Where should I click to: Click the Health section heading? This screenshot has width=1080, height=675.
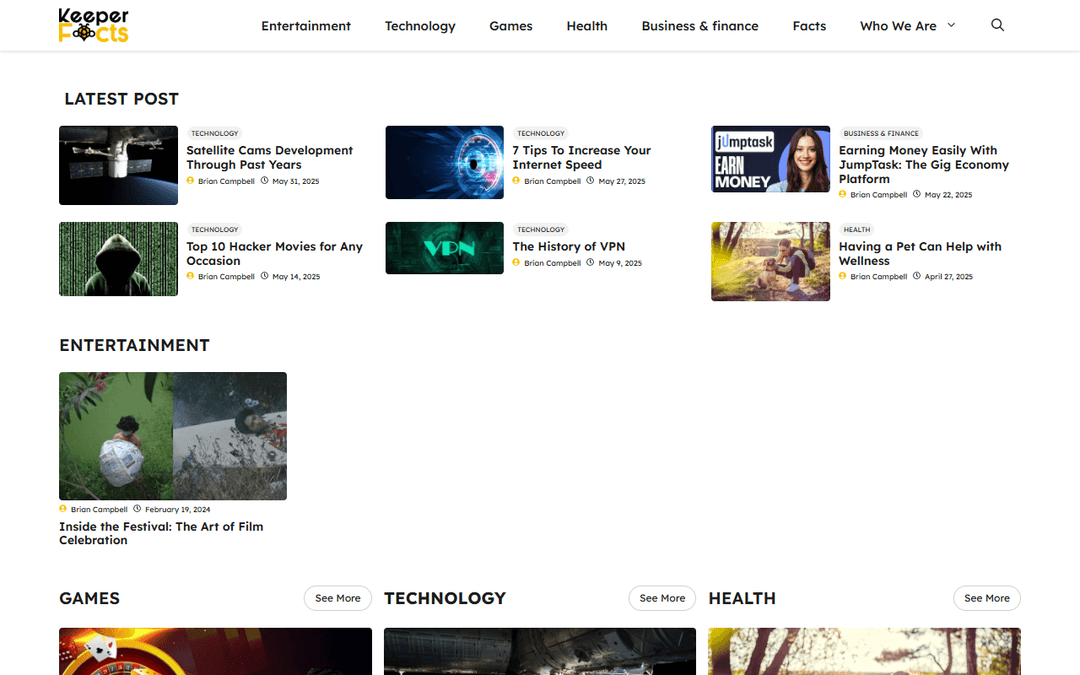(742, 599)
